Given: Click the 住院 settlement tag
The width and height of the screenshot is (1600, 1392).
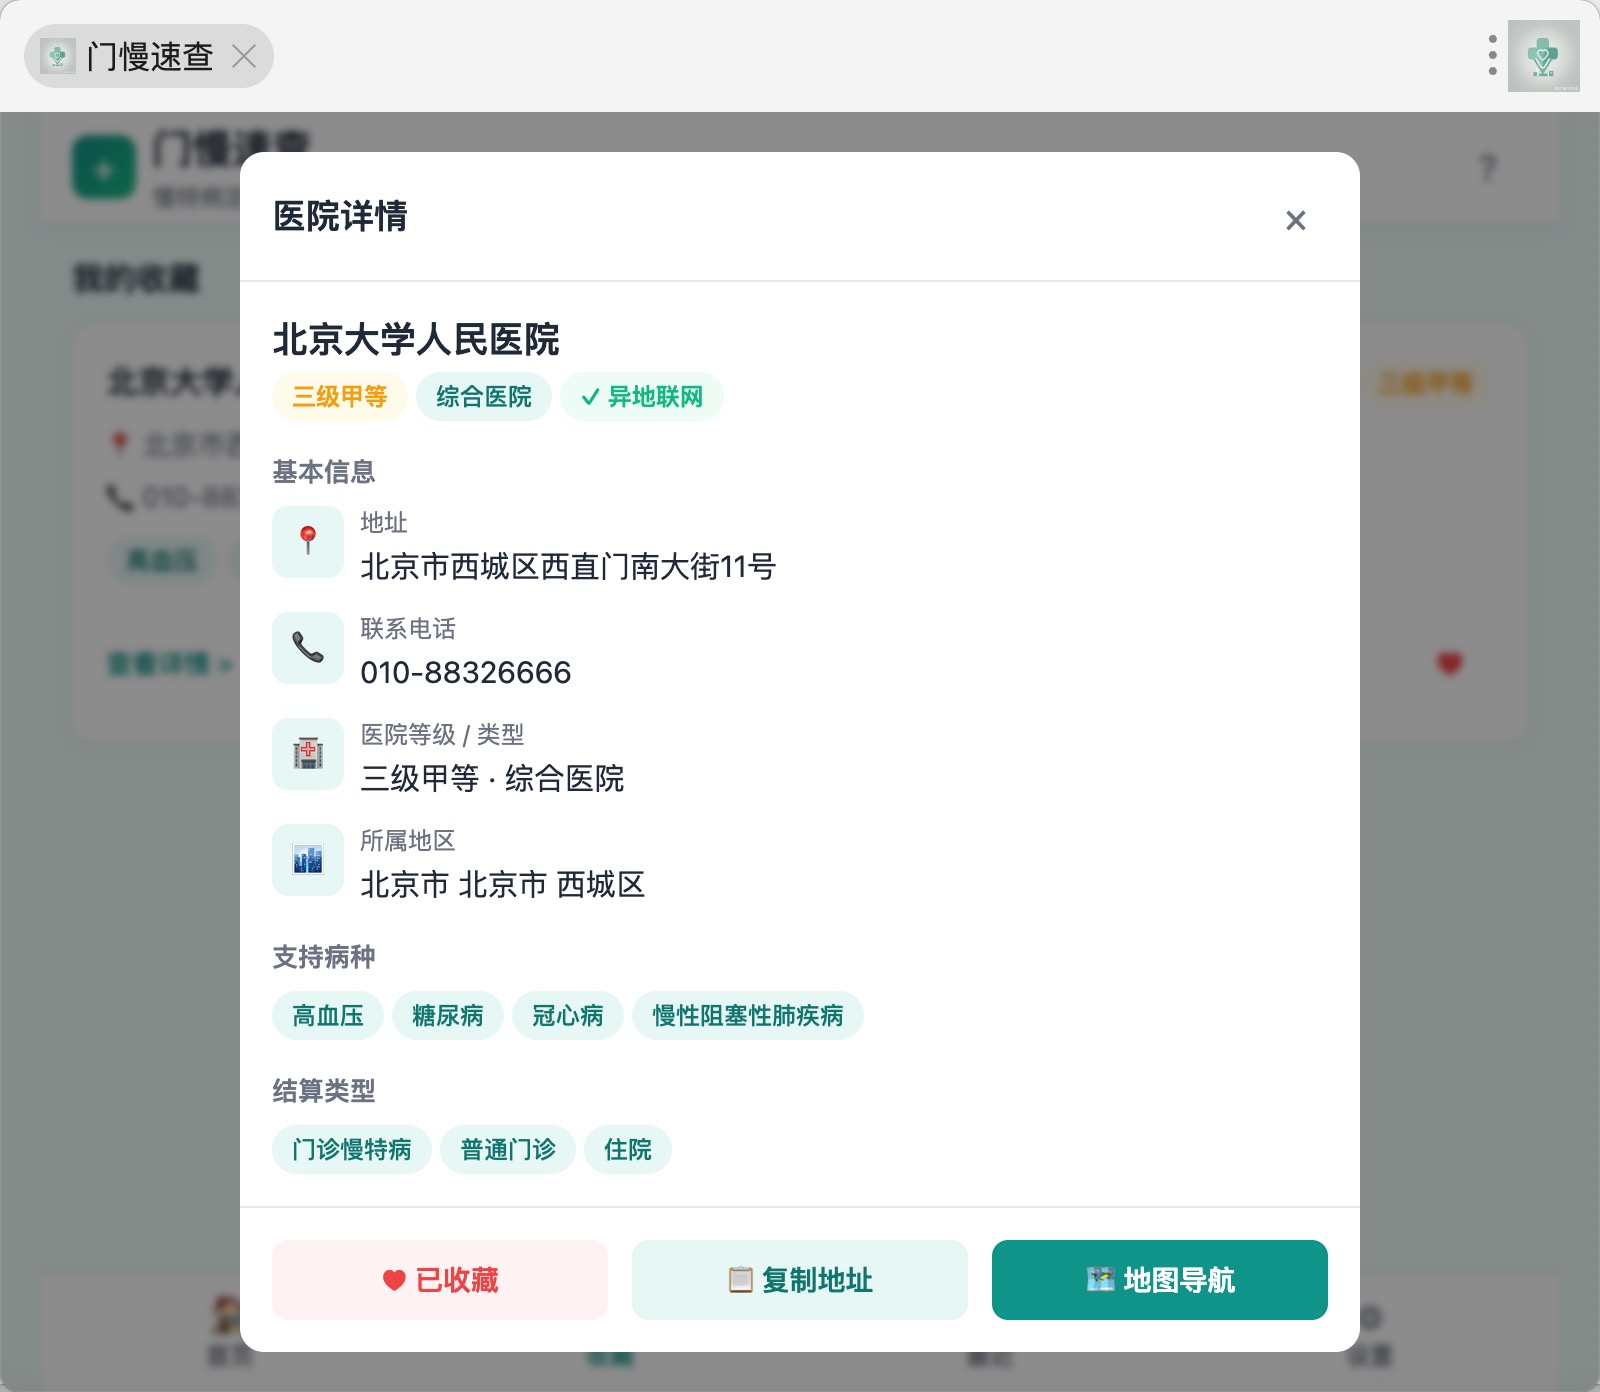Looking at the screenshot, I should coord(628,1150).
